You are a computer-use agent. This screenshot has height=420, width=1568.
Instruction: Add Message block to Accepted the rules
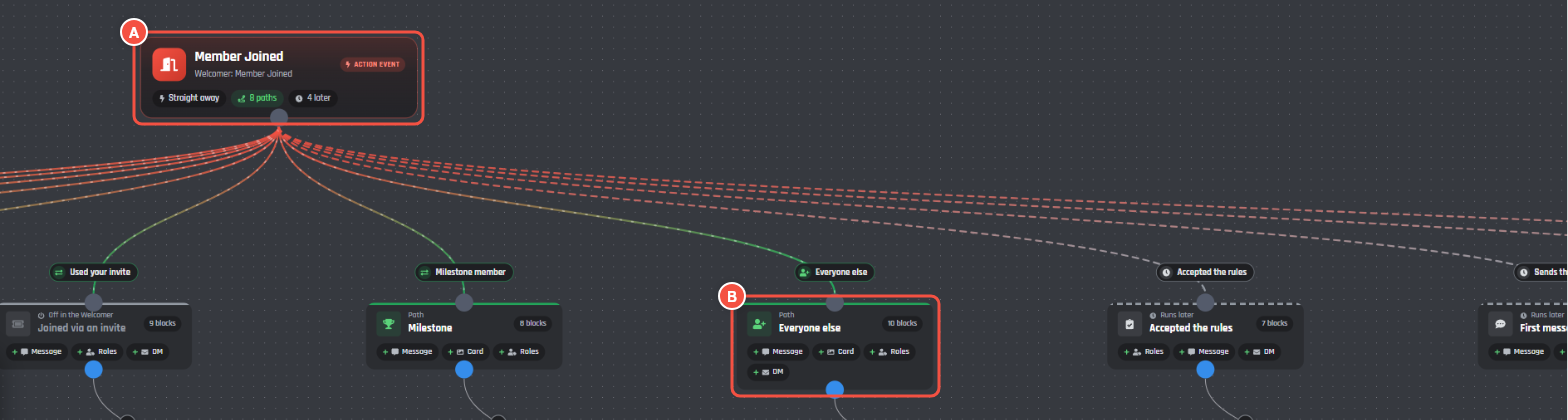click(x=1204, y=352)
